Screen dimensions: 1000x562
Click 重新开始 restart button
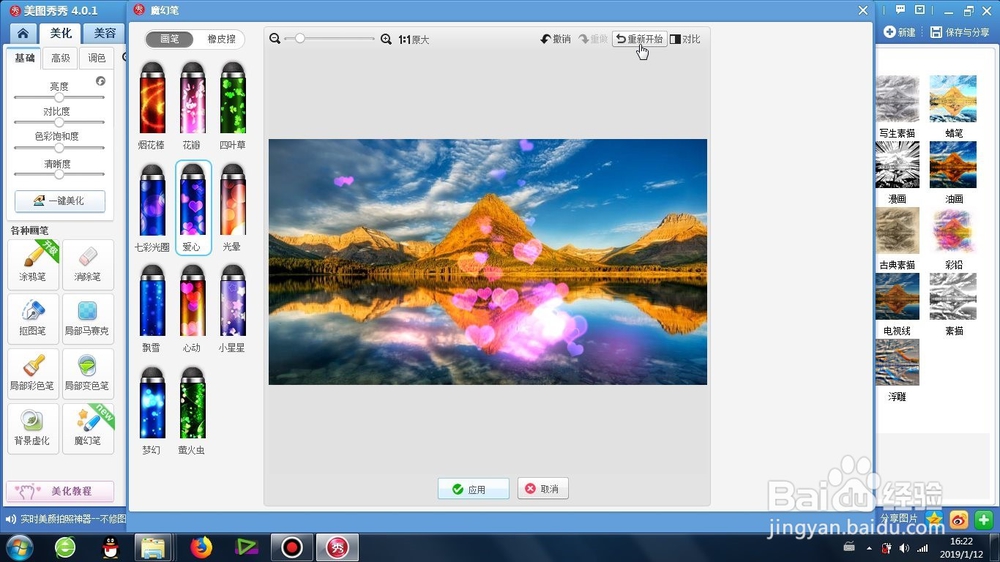coord(640,39)
